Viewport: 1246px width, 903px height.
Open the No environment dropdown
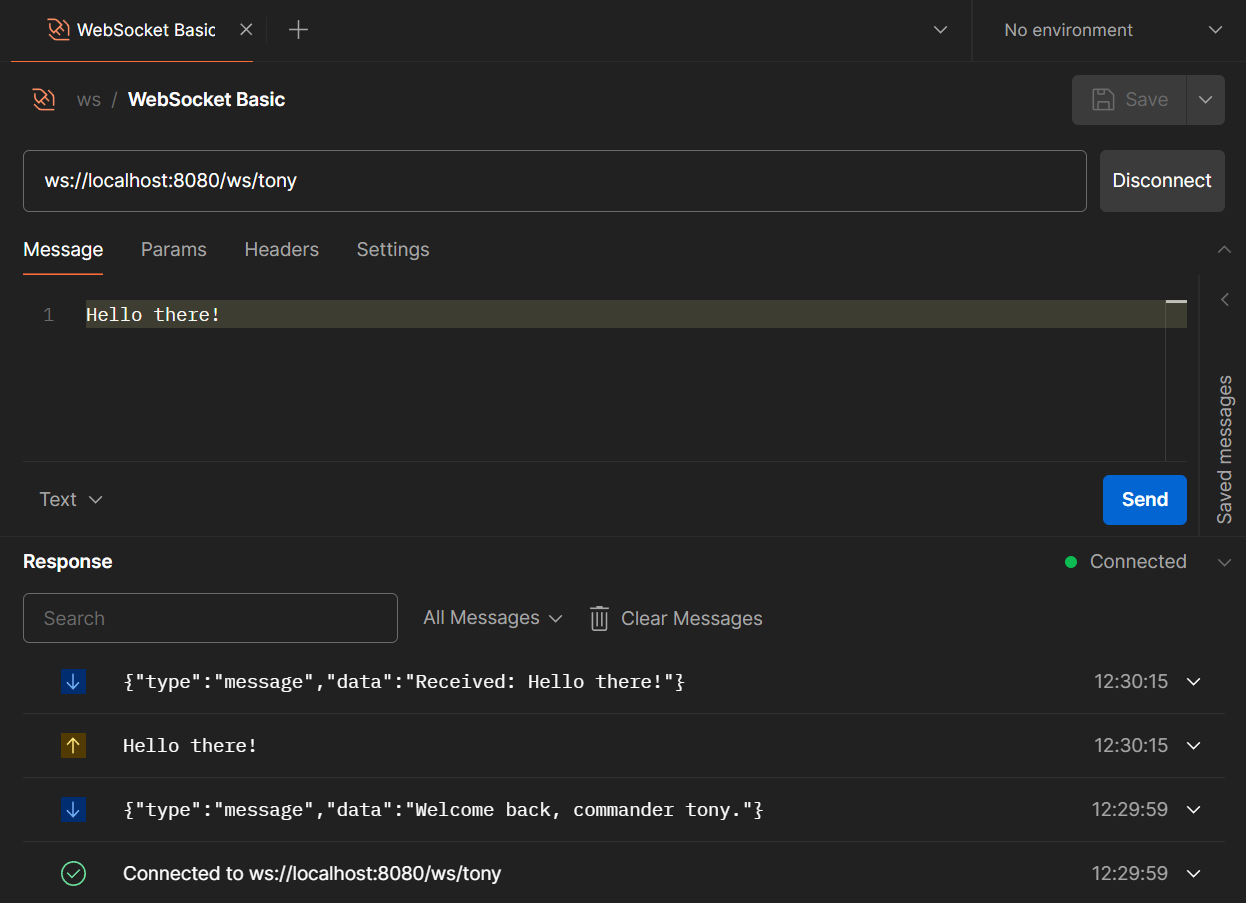[1112, 30]
